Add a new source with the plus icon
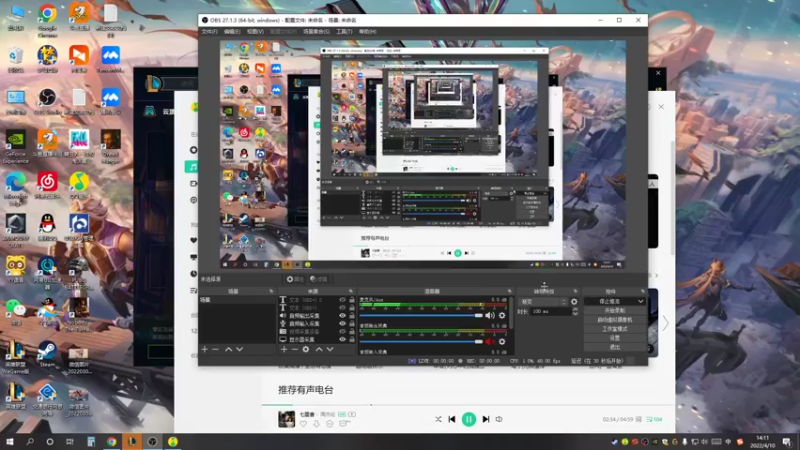 coord(284,349)
